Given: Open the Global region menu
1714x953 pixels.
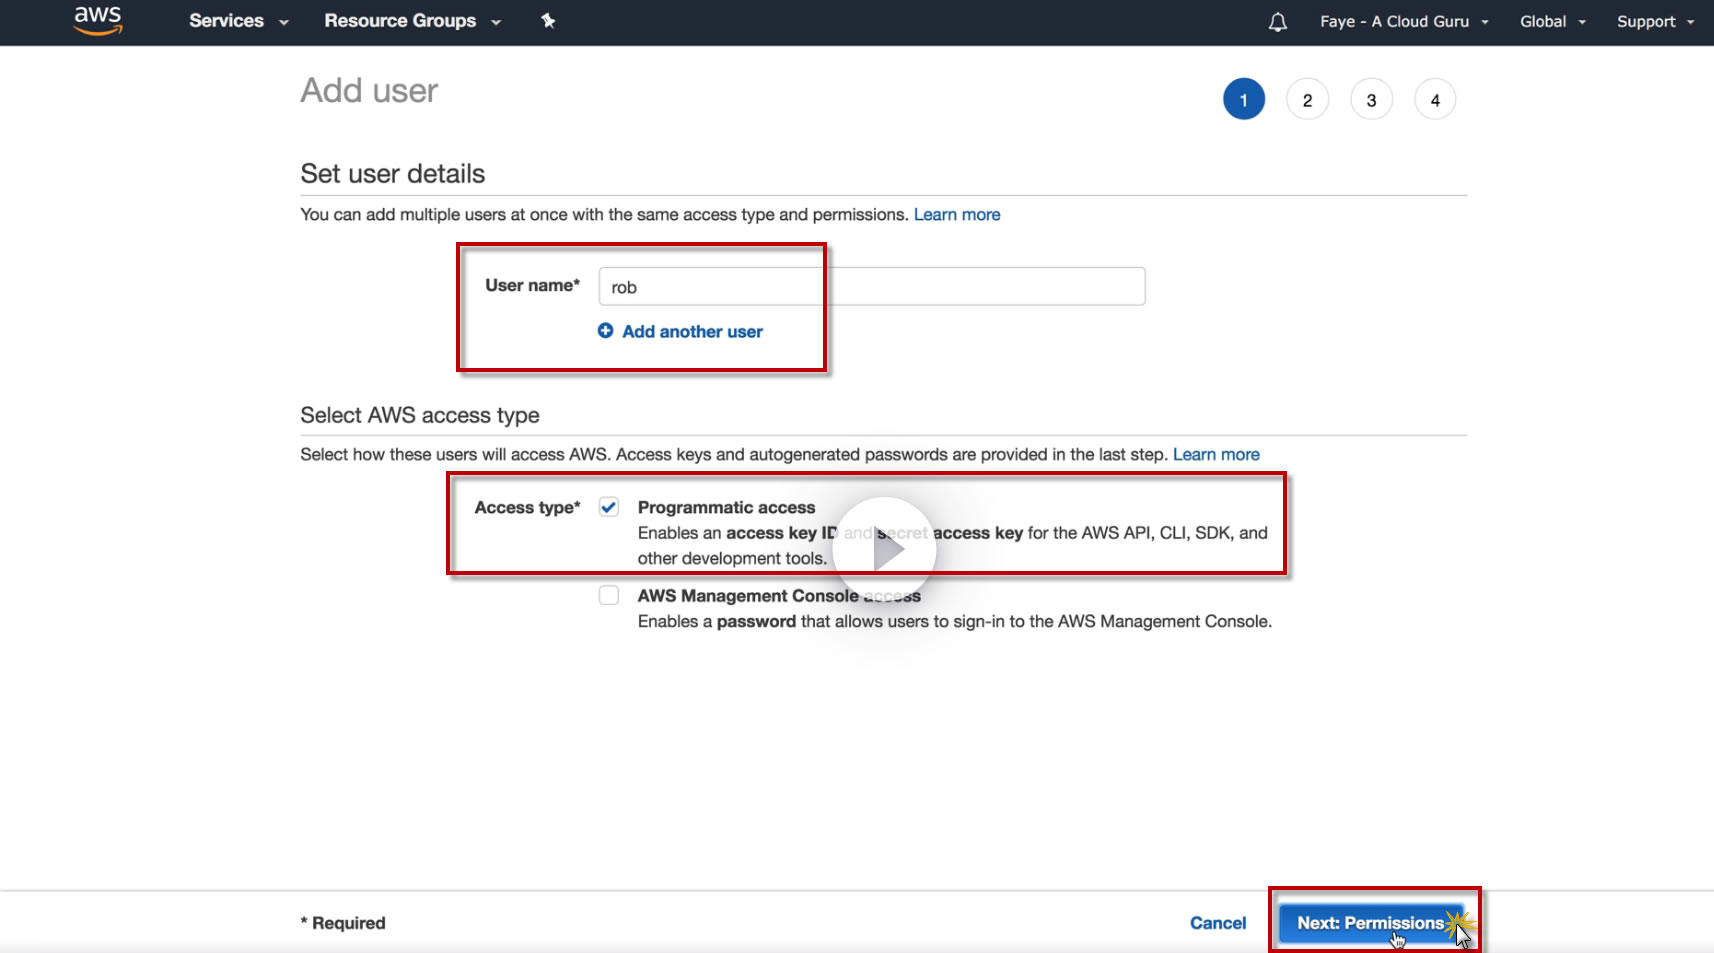Looking at the screenshot, I should point(1552,22).
